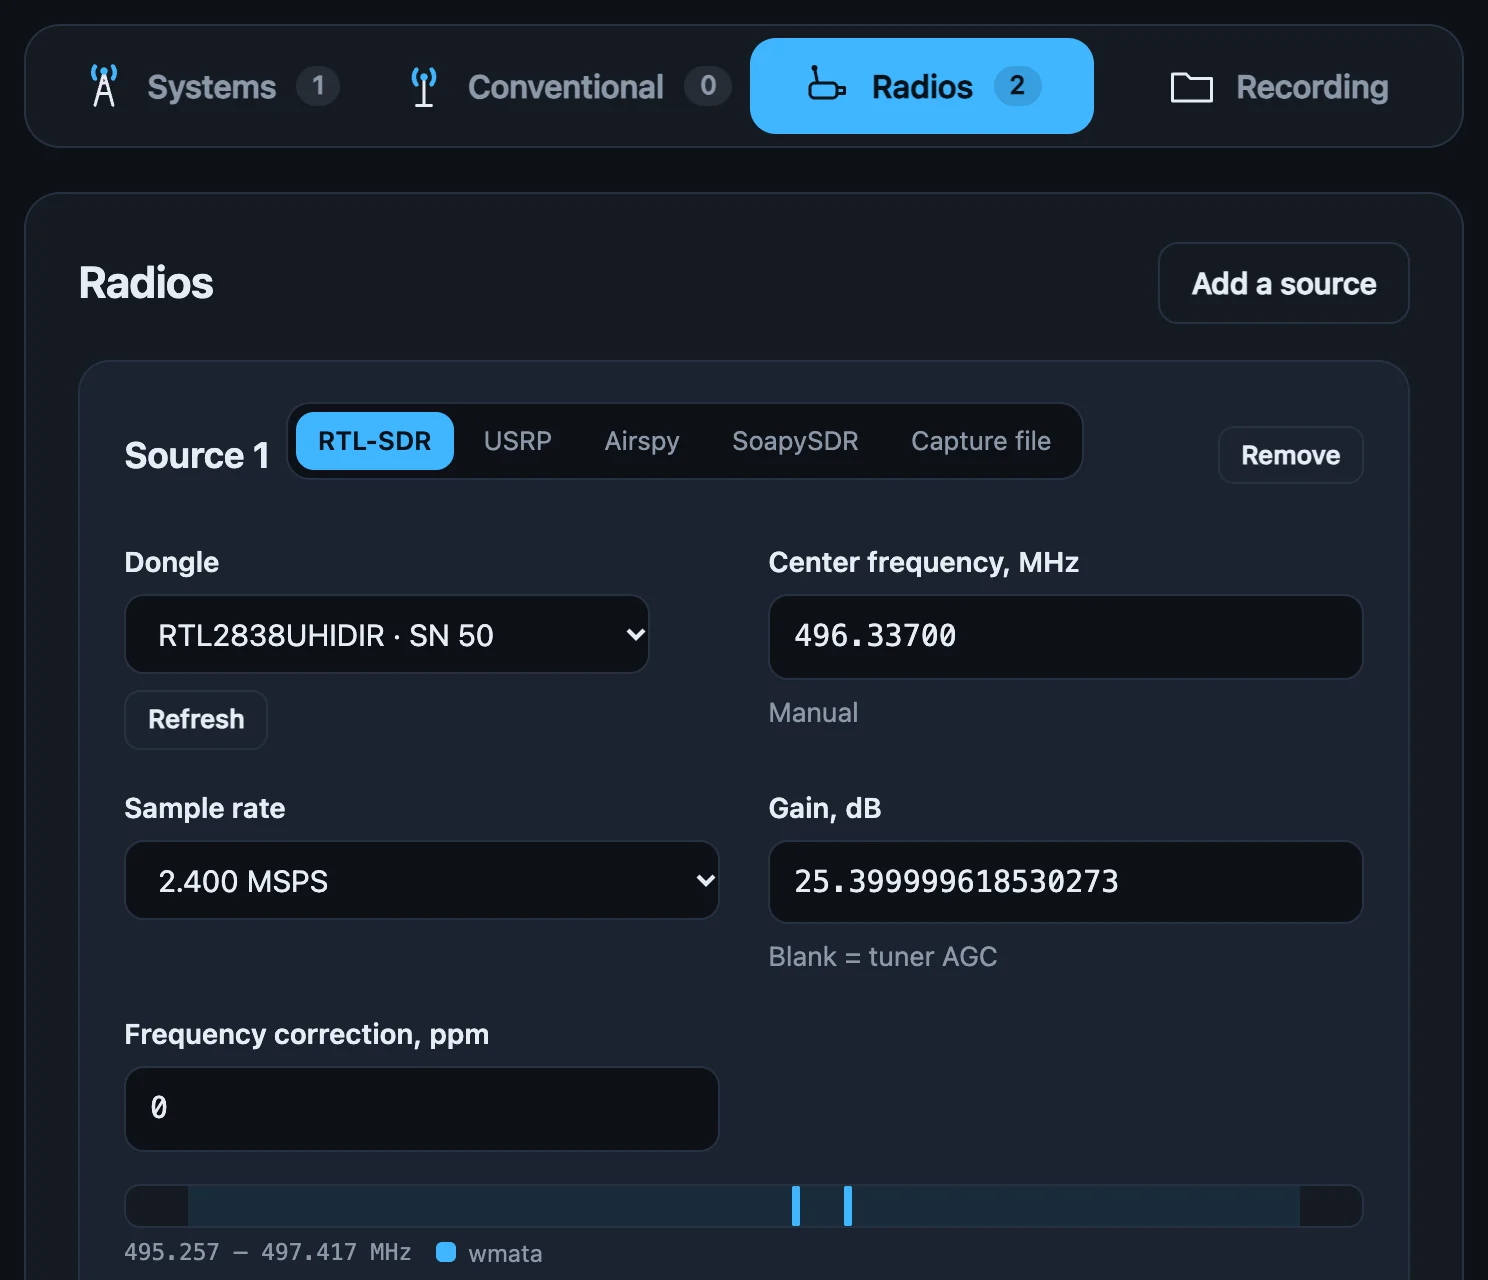Click the left marker on frequency bar
This screenshot has width=1488, height=1280.
point(796,1206)
